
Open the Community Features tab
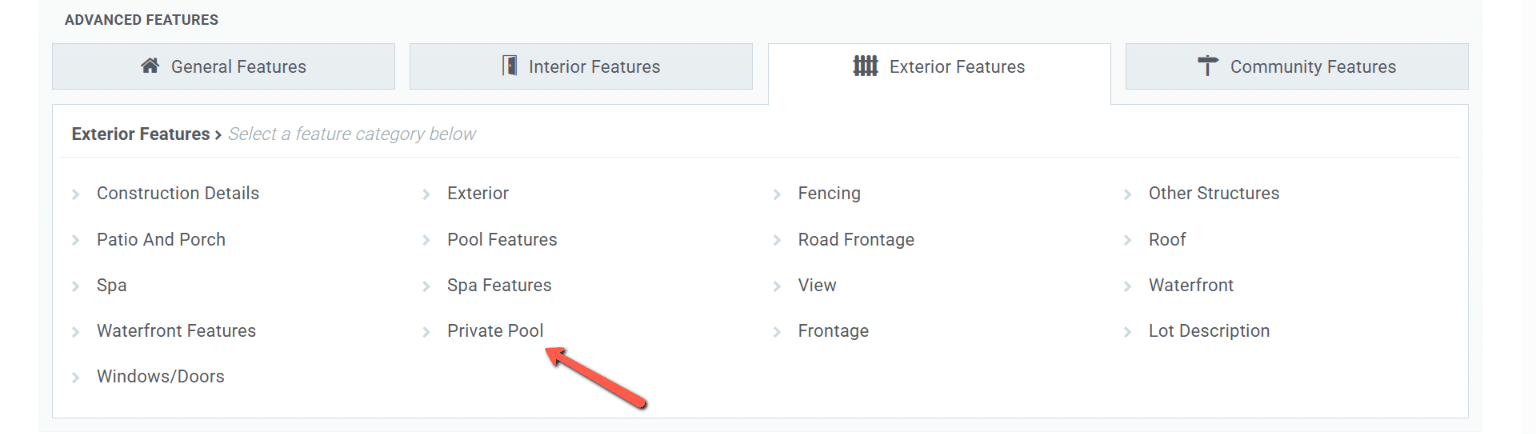coord(1297,66)
